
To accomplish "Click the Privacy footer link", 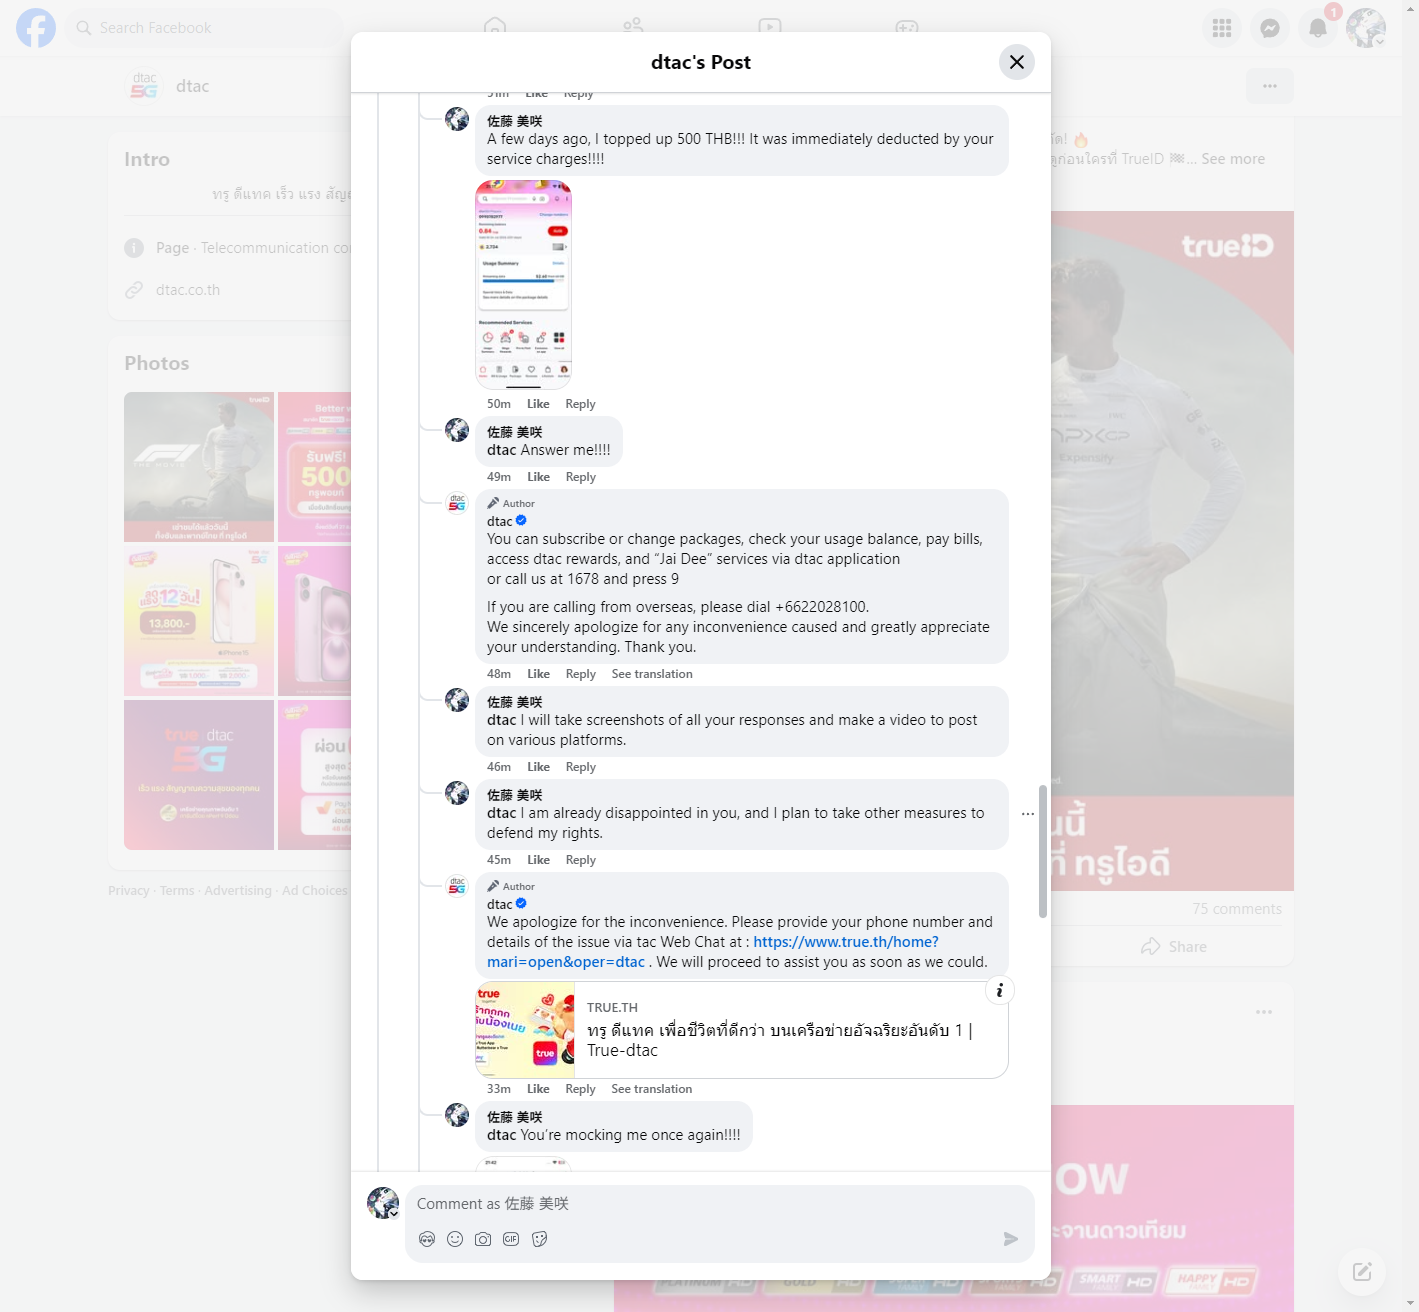I will (129, 891).
